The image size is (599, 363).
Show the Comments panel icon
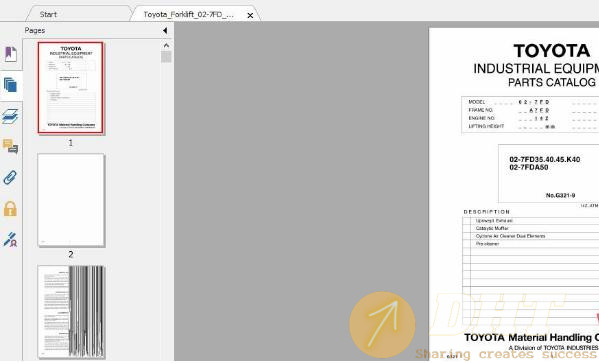(10, 146)
